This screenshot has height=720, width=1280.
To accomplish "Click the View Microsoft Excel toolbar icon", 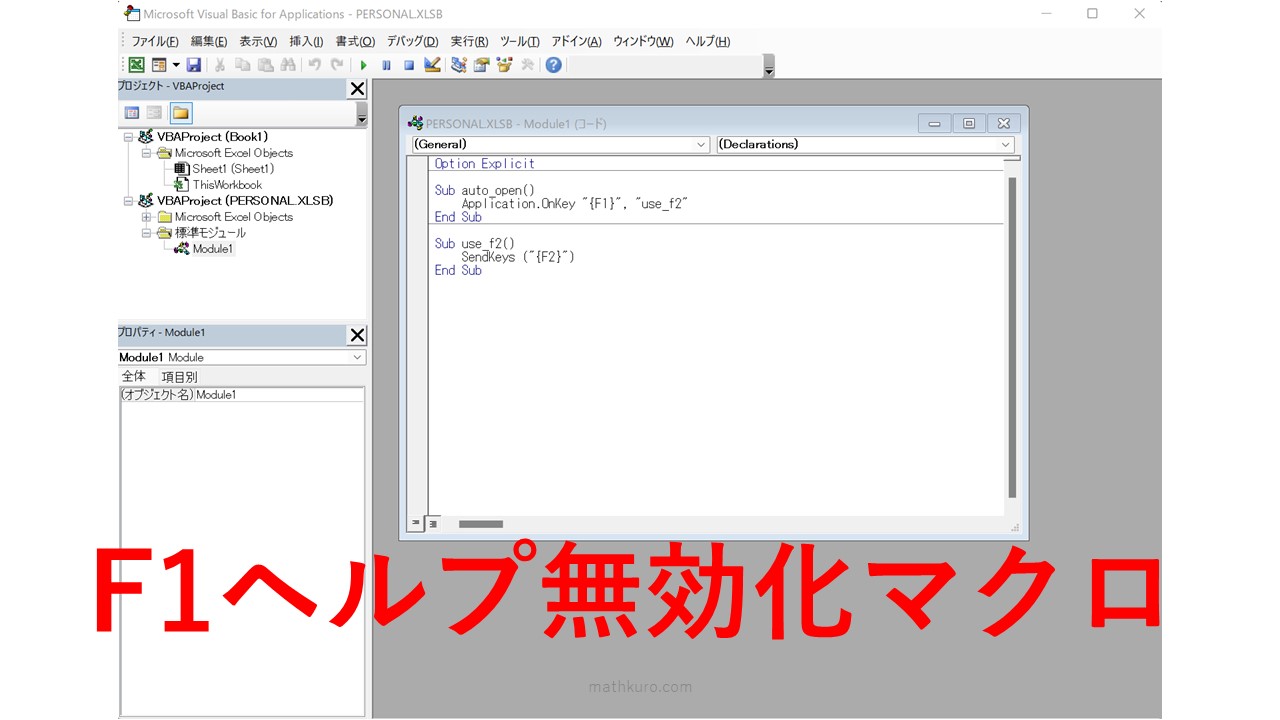I will (136, 65).
